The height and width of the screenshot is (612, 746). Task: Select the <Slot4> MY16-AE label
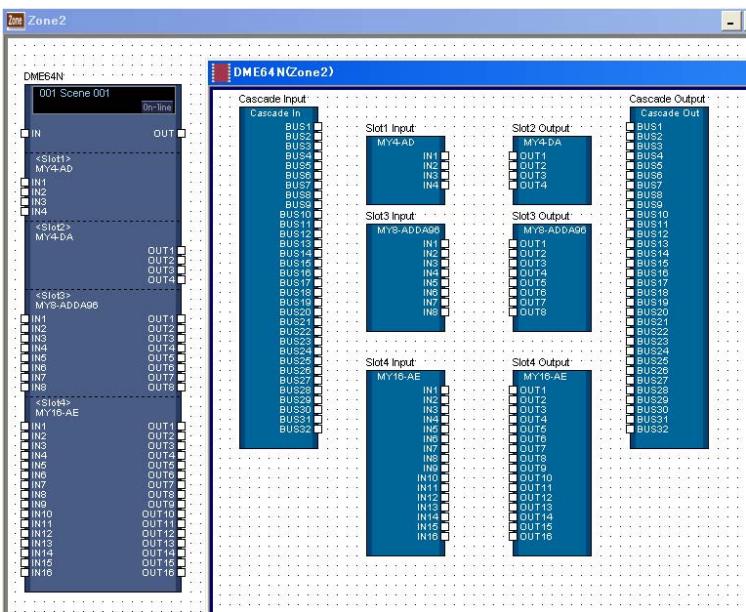(57, 408)
